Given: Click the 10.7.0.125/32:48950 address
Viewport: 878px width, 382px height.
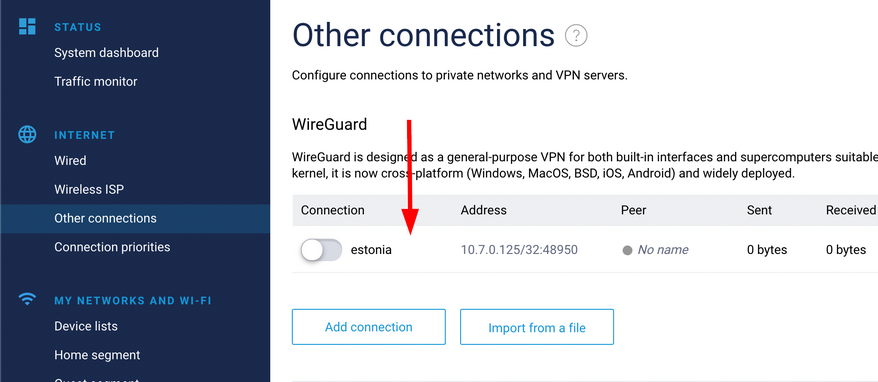Looking at the screenshot, I should pos(519,250).
